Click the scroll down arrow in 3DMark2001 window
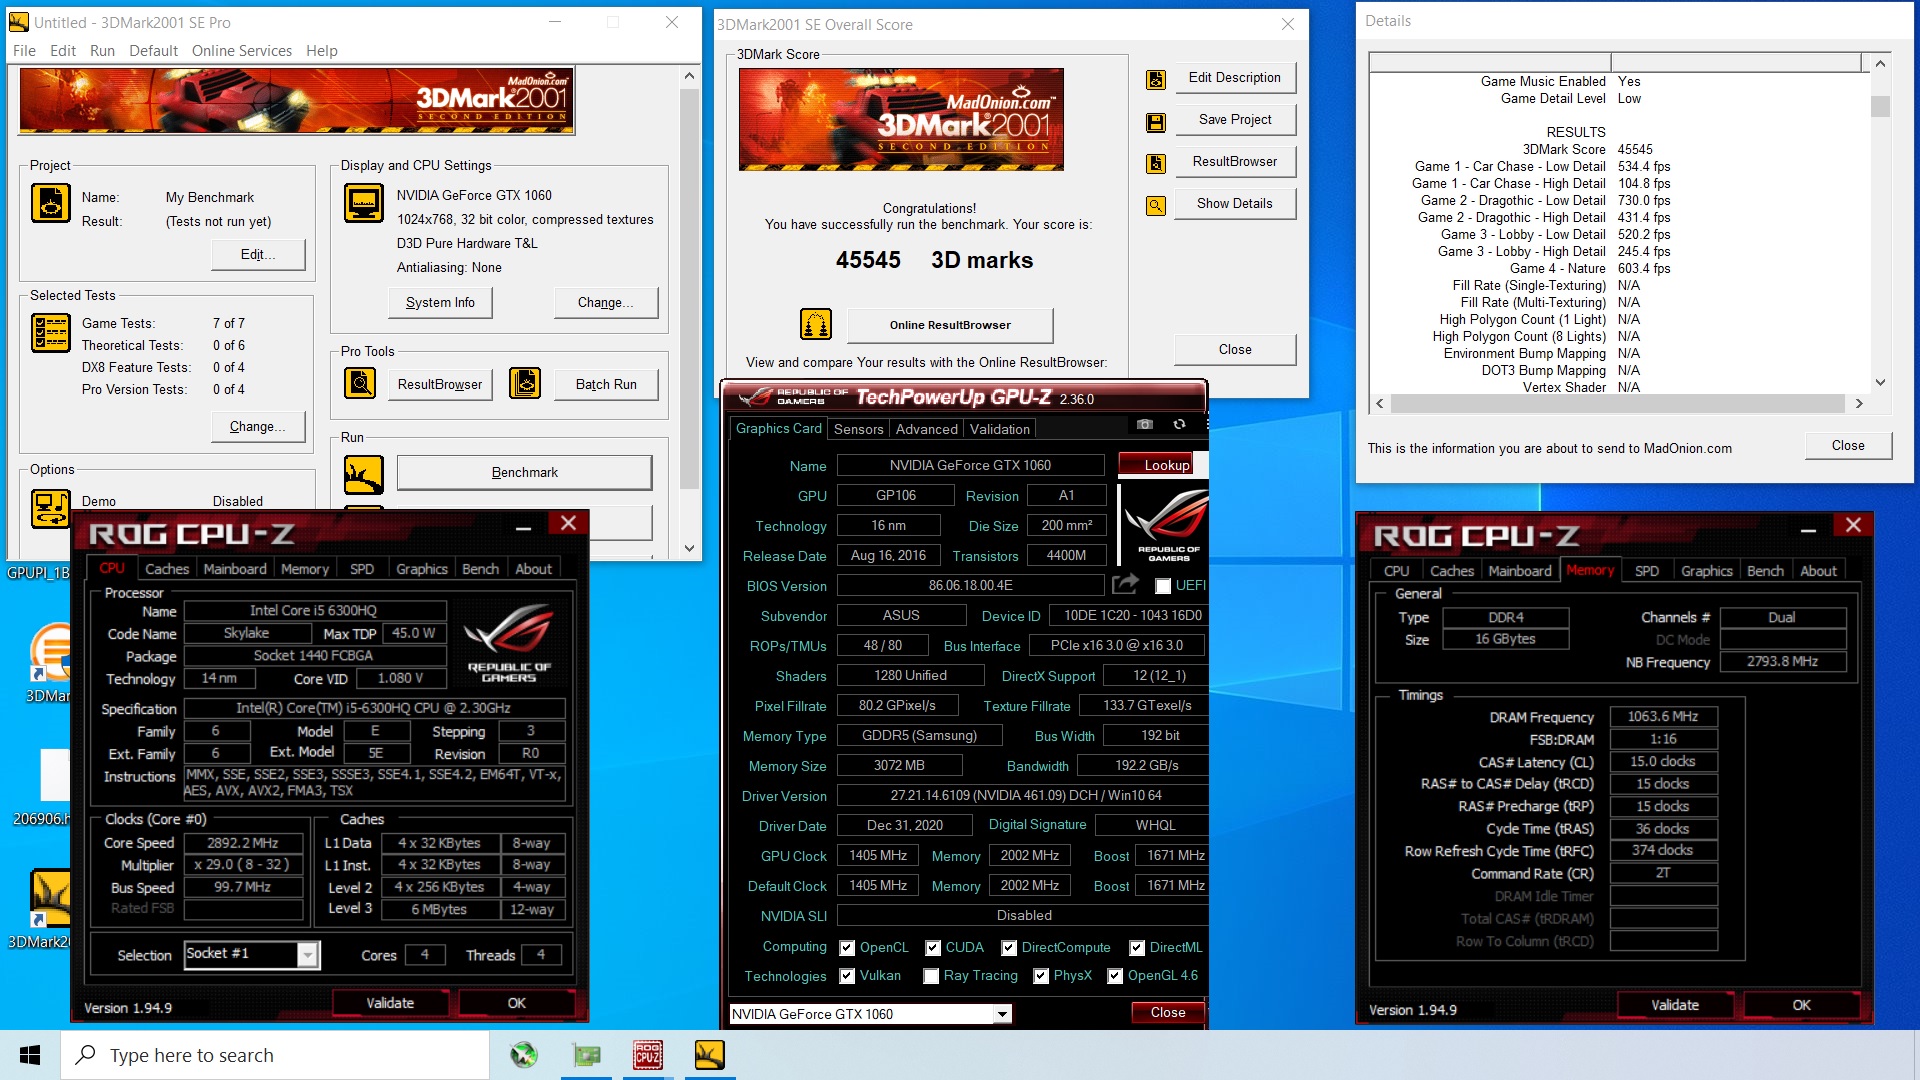 click(689, 548)
